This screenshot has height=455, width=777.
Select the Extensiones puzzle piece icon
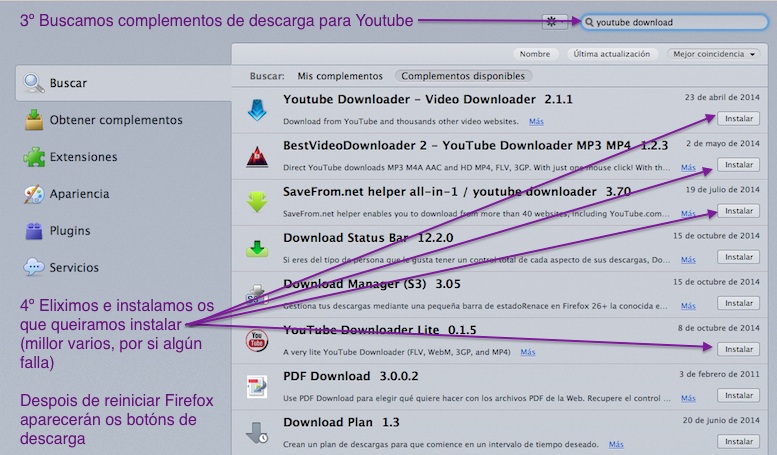[34, 157]
